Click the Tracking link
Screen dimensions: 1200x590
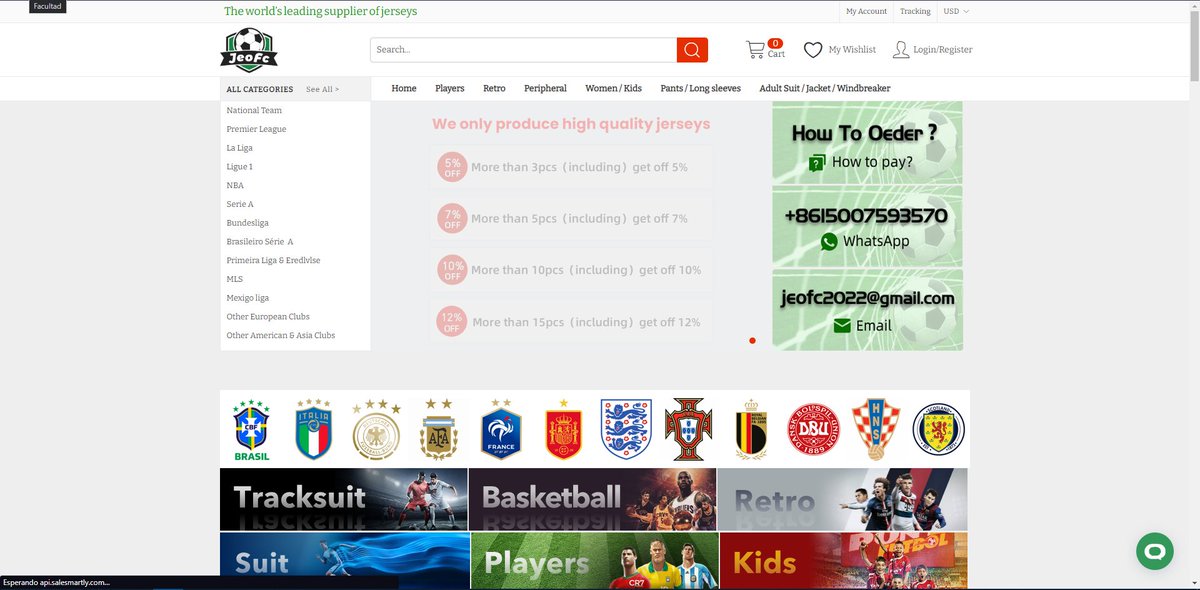point(915,11)
